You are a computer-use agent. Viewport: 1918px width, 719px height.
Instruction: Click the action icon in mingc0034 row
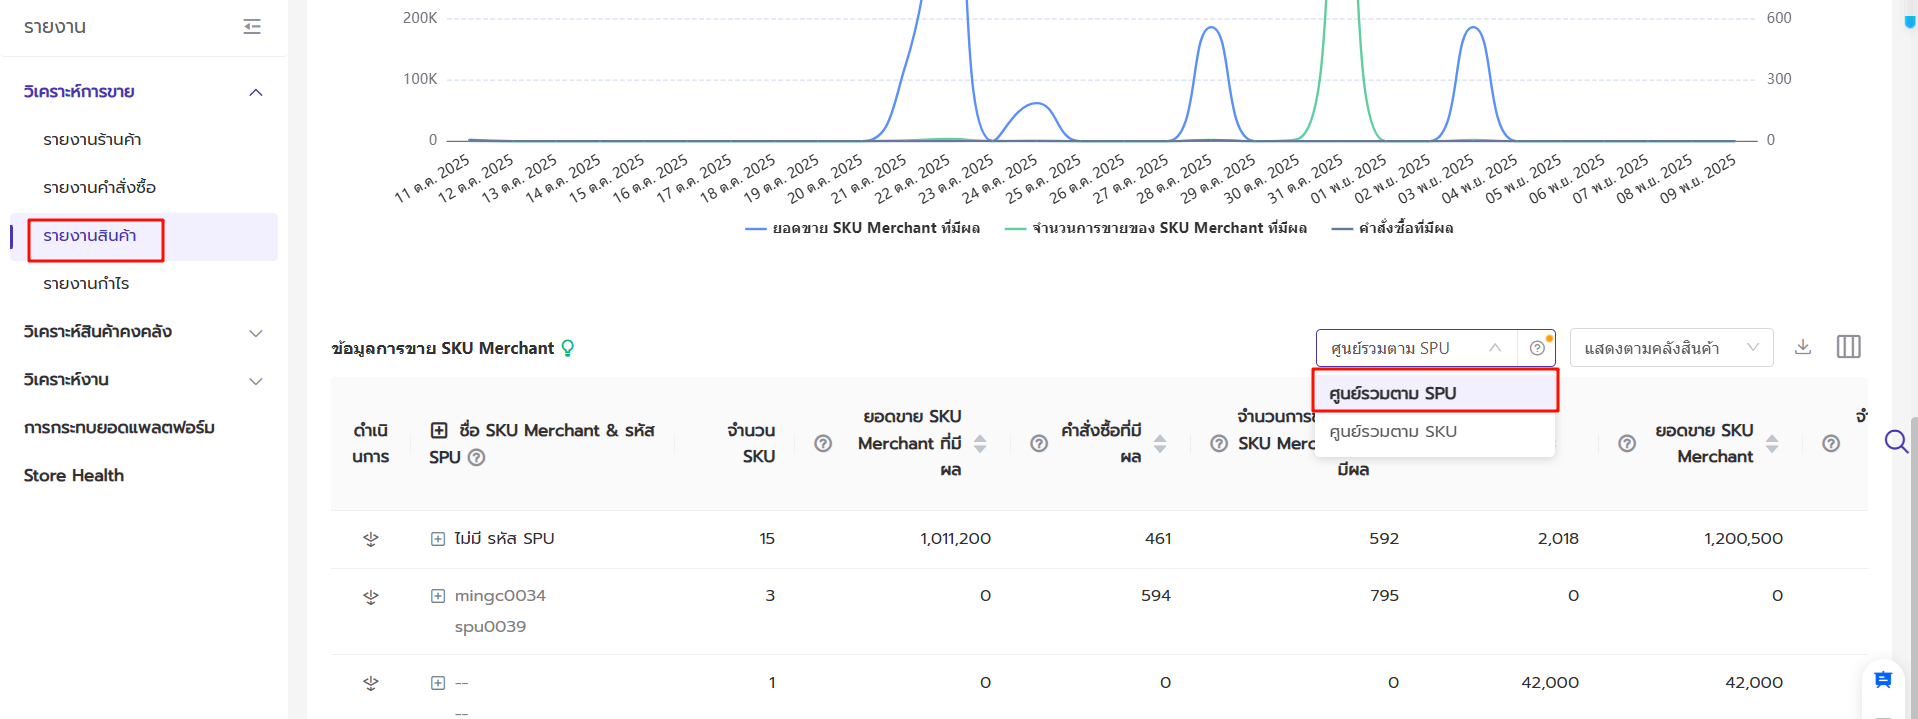click(x=371, y=597)
